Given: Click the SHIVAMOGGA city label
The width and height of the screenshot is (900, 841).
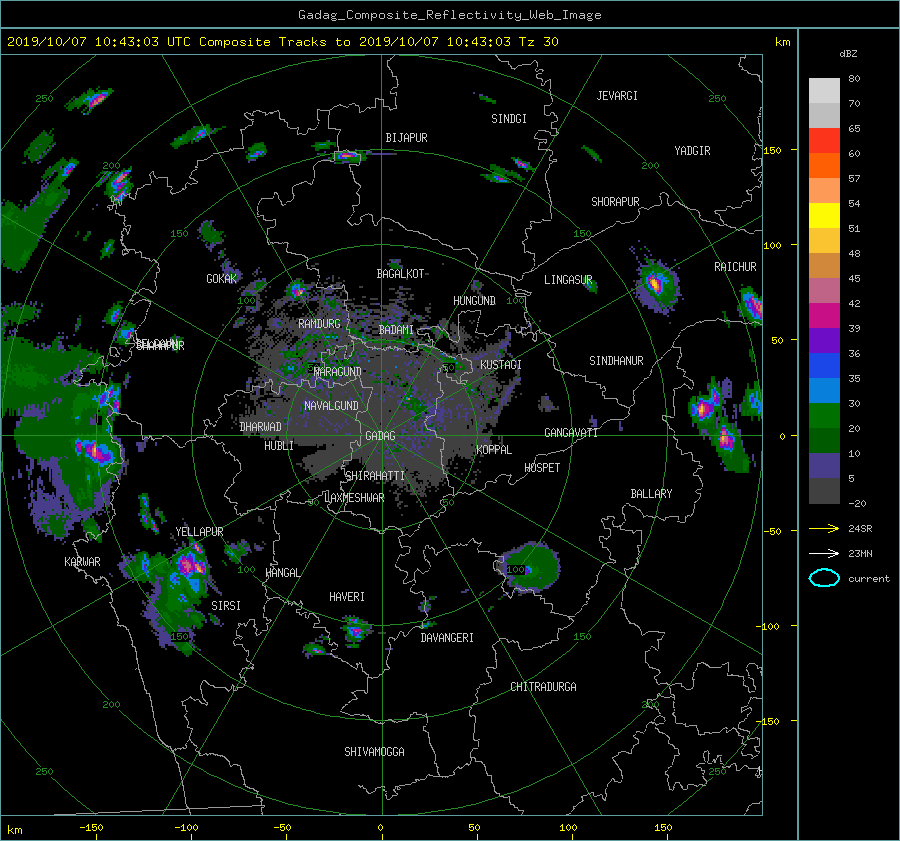Looking at the screenshot, I should [374, 752].
